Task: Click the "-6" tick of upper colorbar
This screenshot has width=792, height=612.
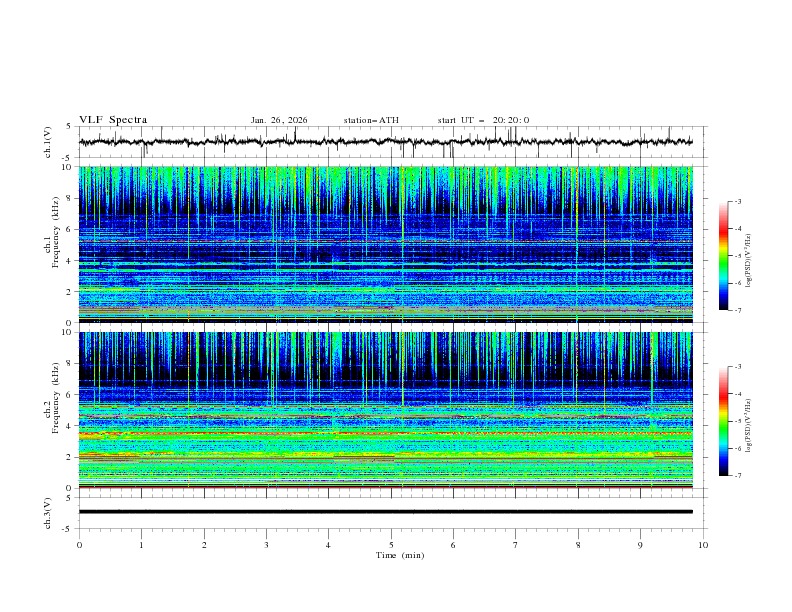Action: pos(737,283)
